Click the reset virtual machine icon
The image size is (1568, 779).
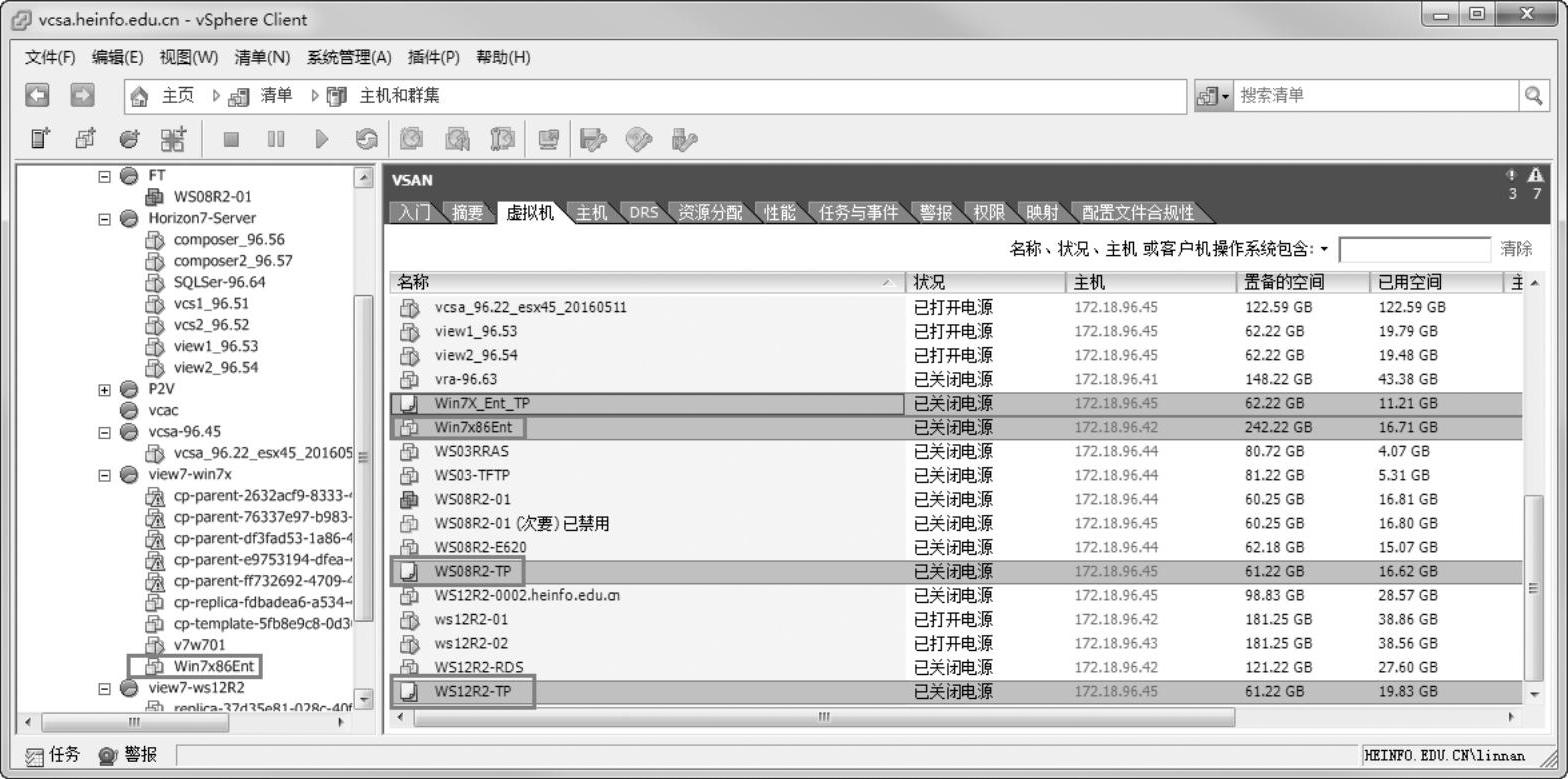click(367, 140)
